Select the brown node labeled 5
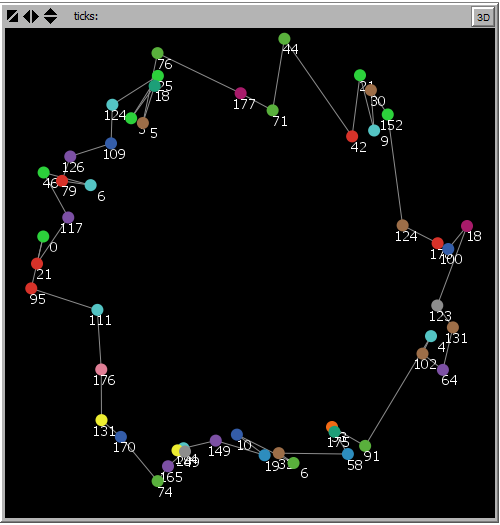This screenshot has width=500, height=525. (143, 123)
